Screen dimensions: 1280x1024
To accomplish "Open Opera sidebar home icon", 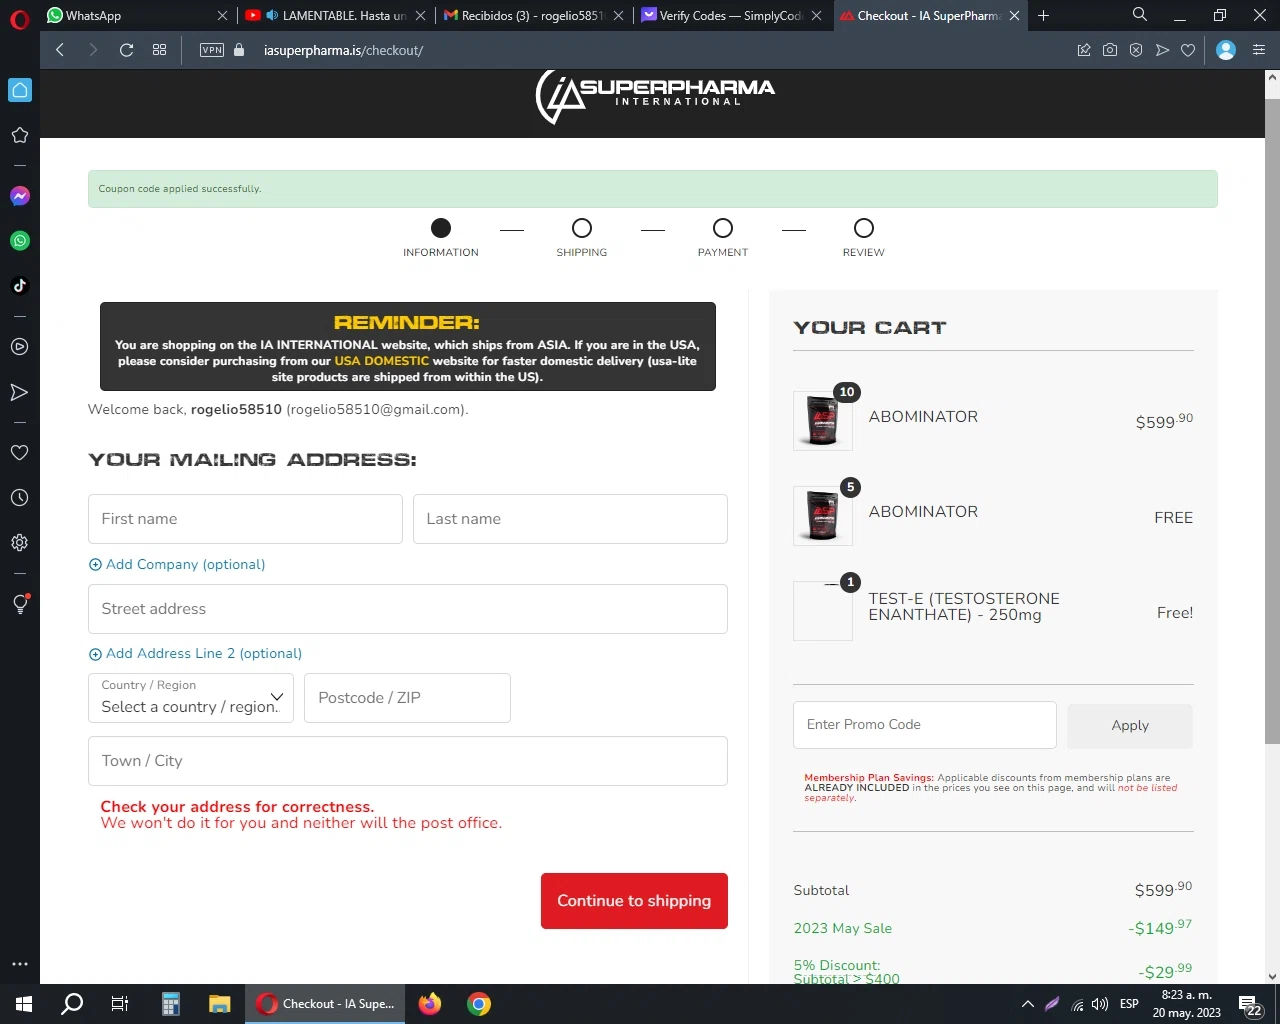I will point(20,90).
